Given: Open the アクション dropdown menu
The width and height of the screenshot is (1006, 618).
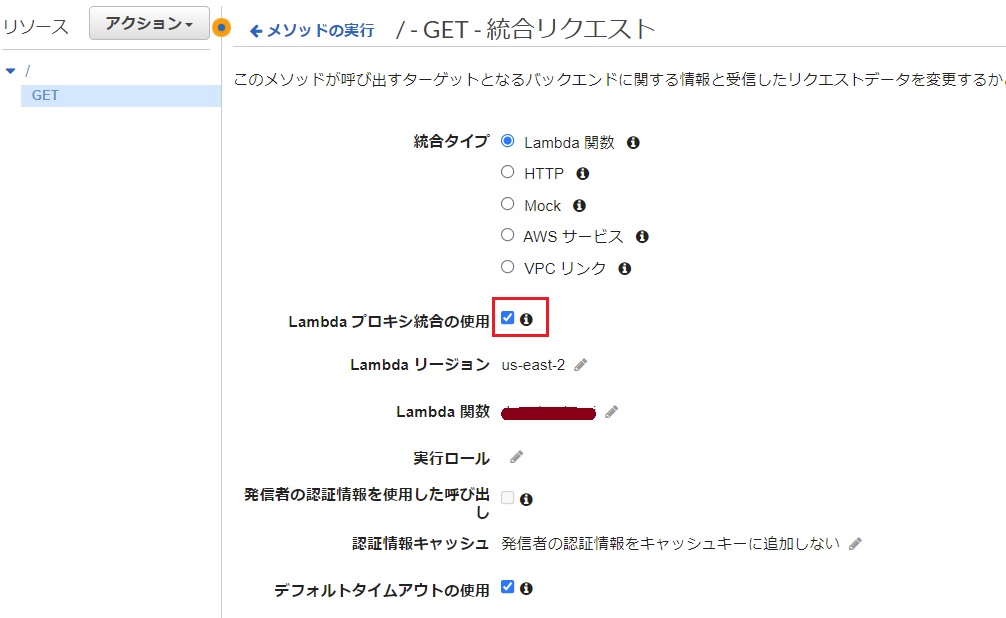Looking at the screenshot, I should coord(148,23).
